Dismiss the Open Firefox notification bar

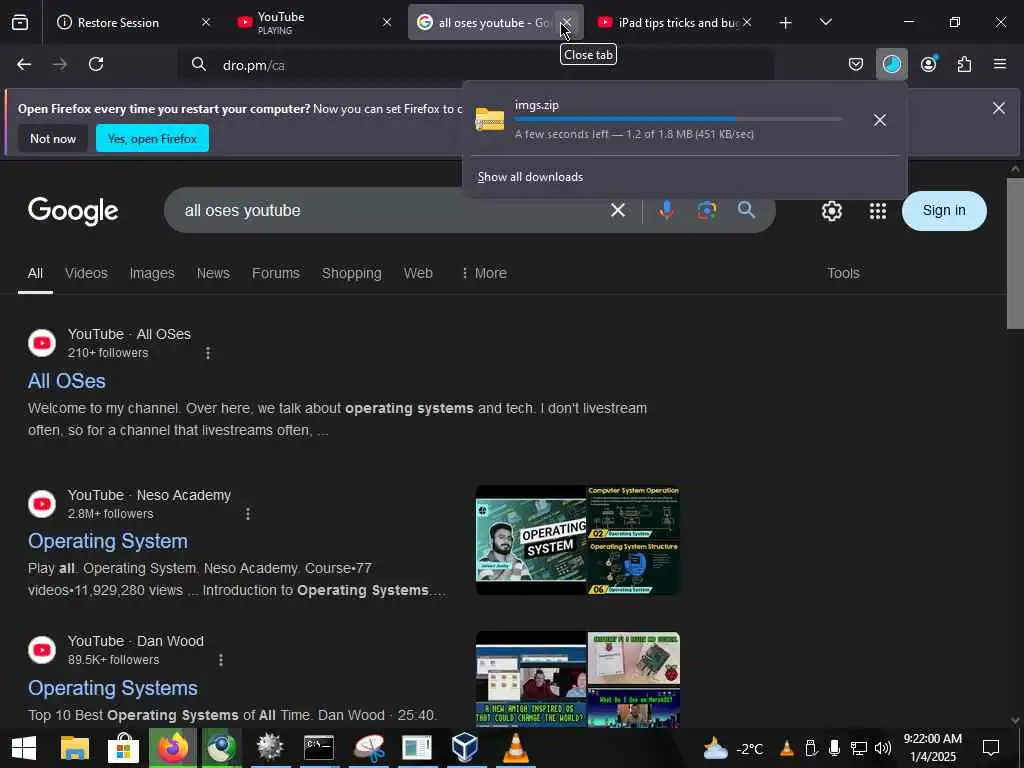(x=999, y=108)
